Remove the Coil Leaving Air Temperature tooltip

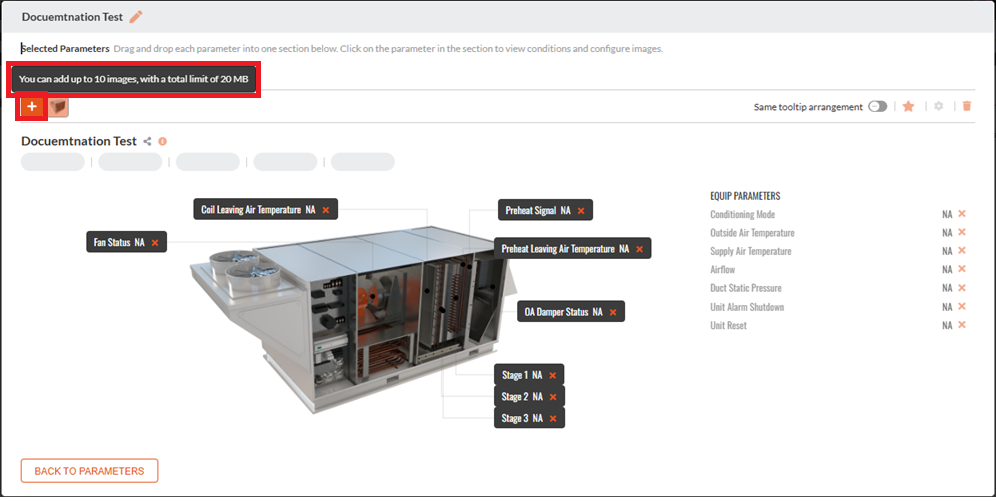(326, 210)
